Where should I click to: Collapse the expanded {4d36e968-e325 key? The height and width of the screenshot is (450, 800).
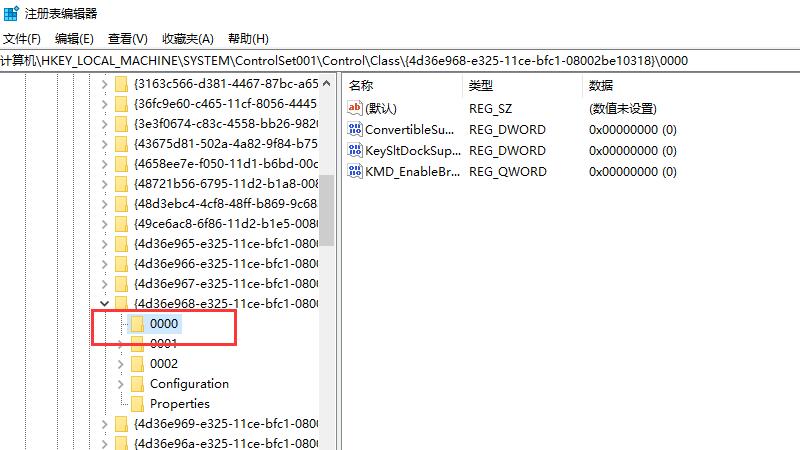pyautogui.click(x=105, y=303)
